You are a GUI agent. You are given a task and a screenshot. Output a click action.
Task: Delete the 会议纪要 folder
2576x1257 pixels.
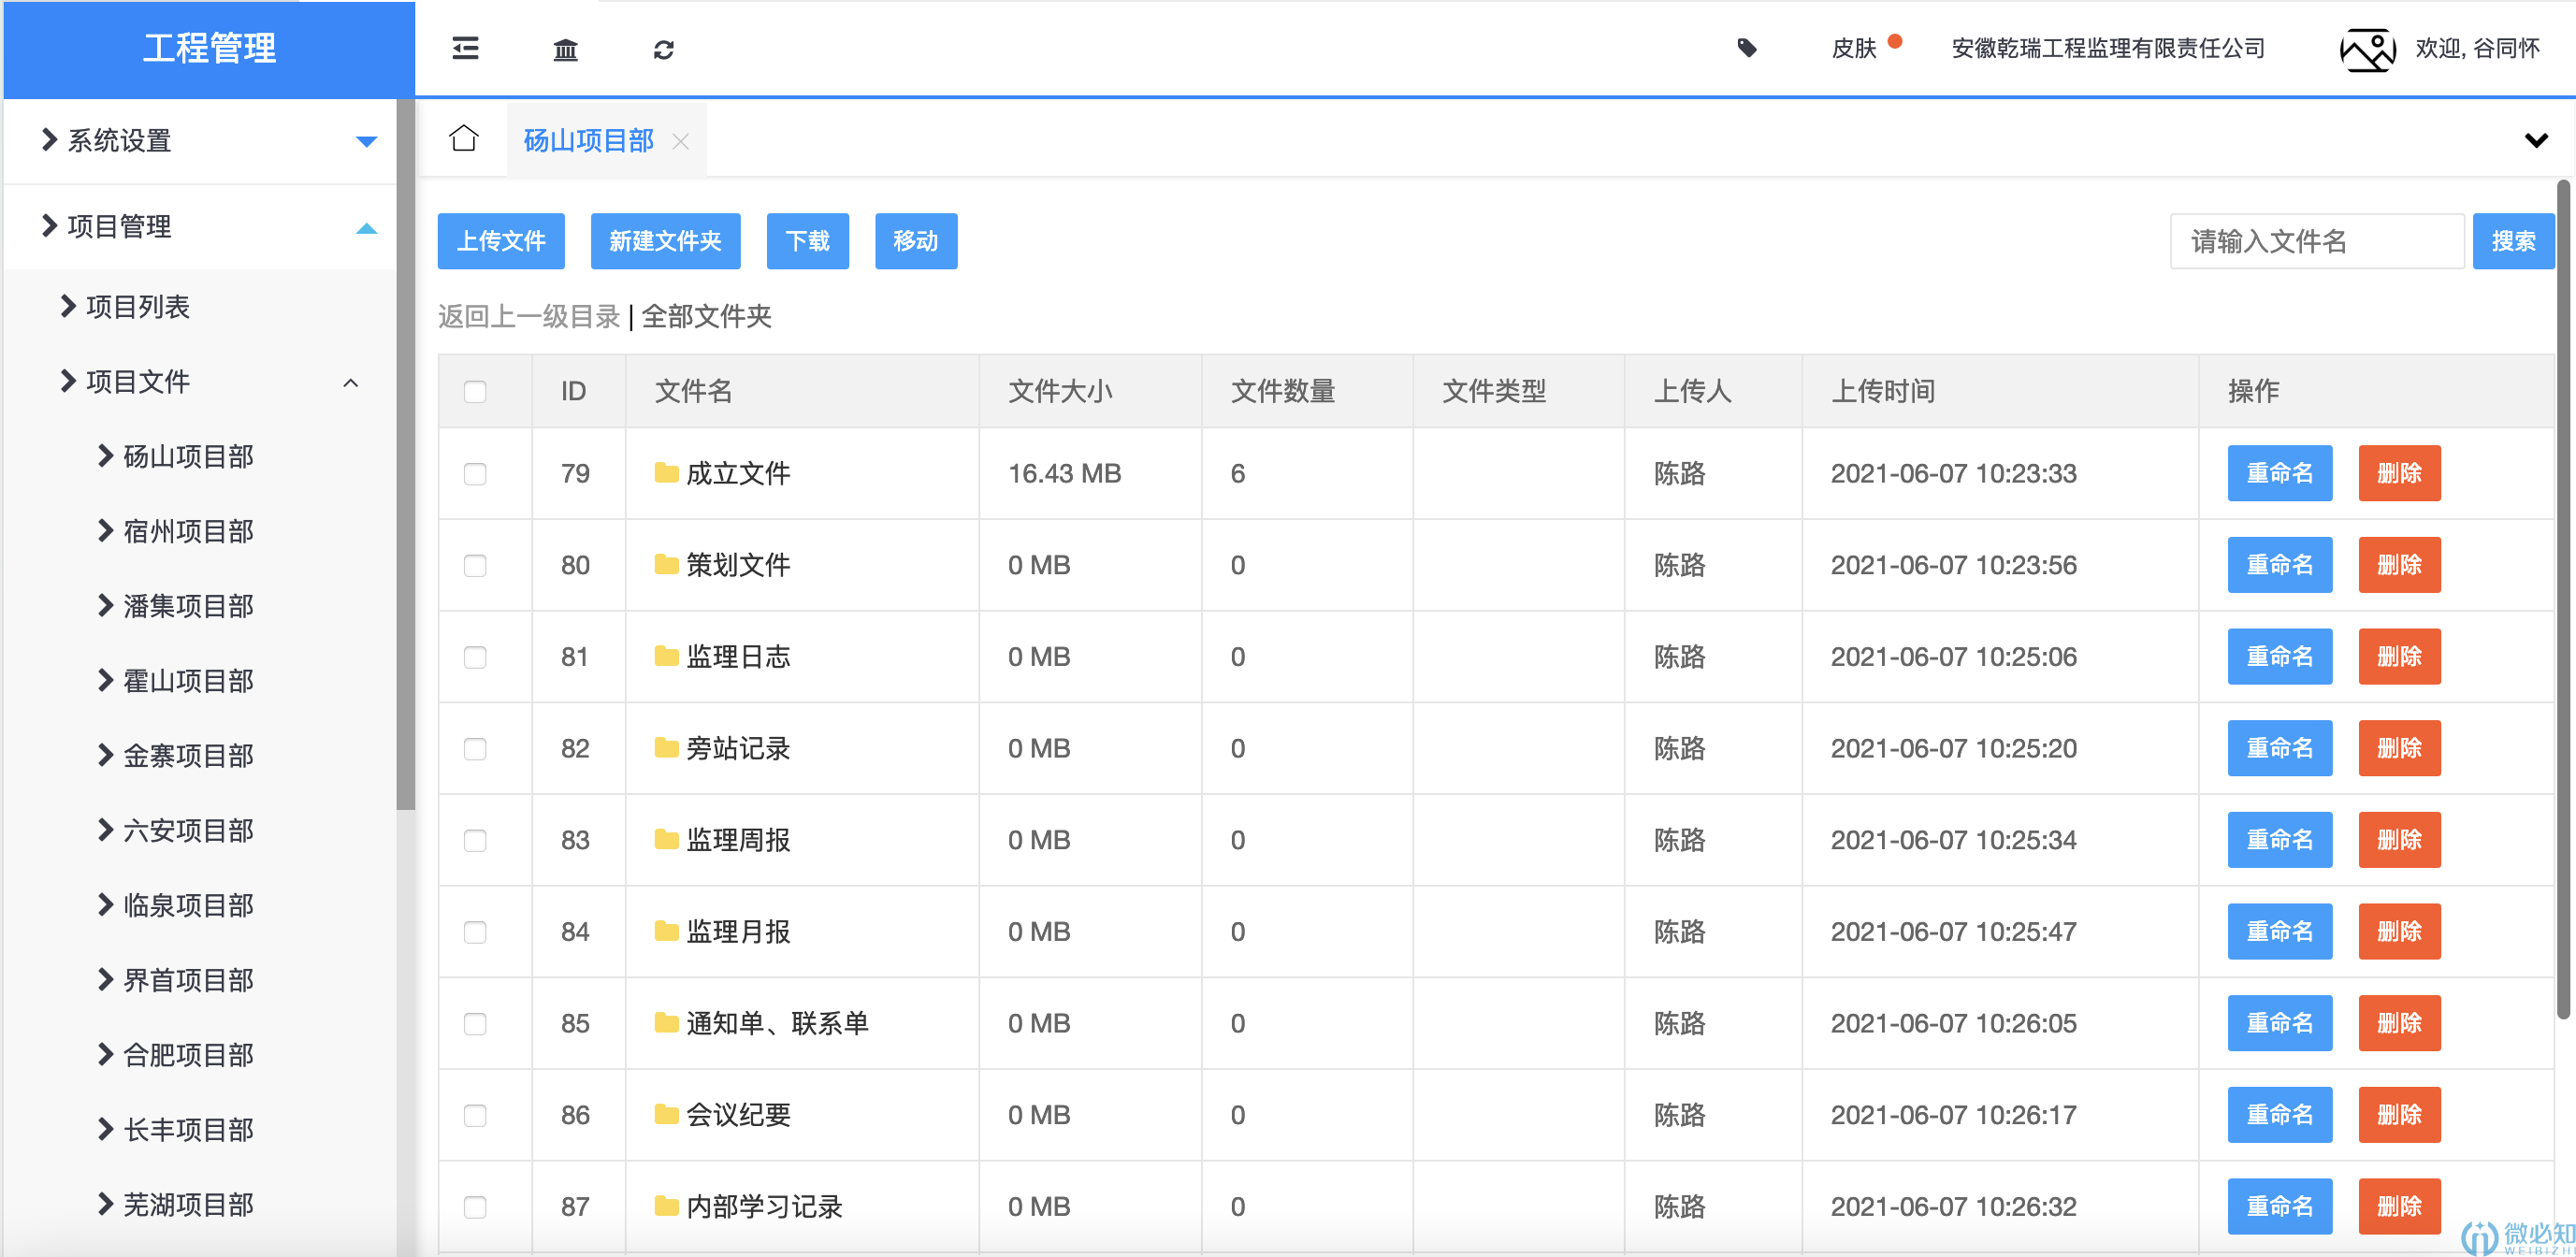tap(2399, 1115)
